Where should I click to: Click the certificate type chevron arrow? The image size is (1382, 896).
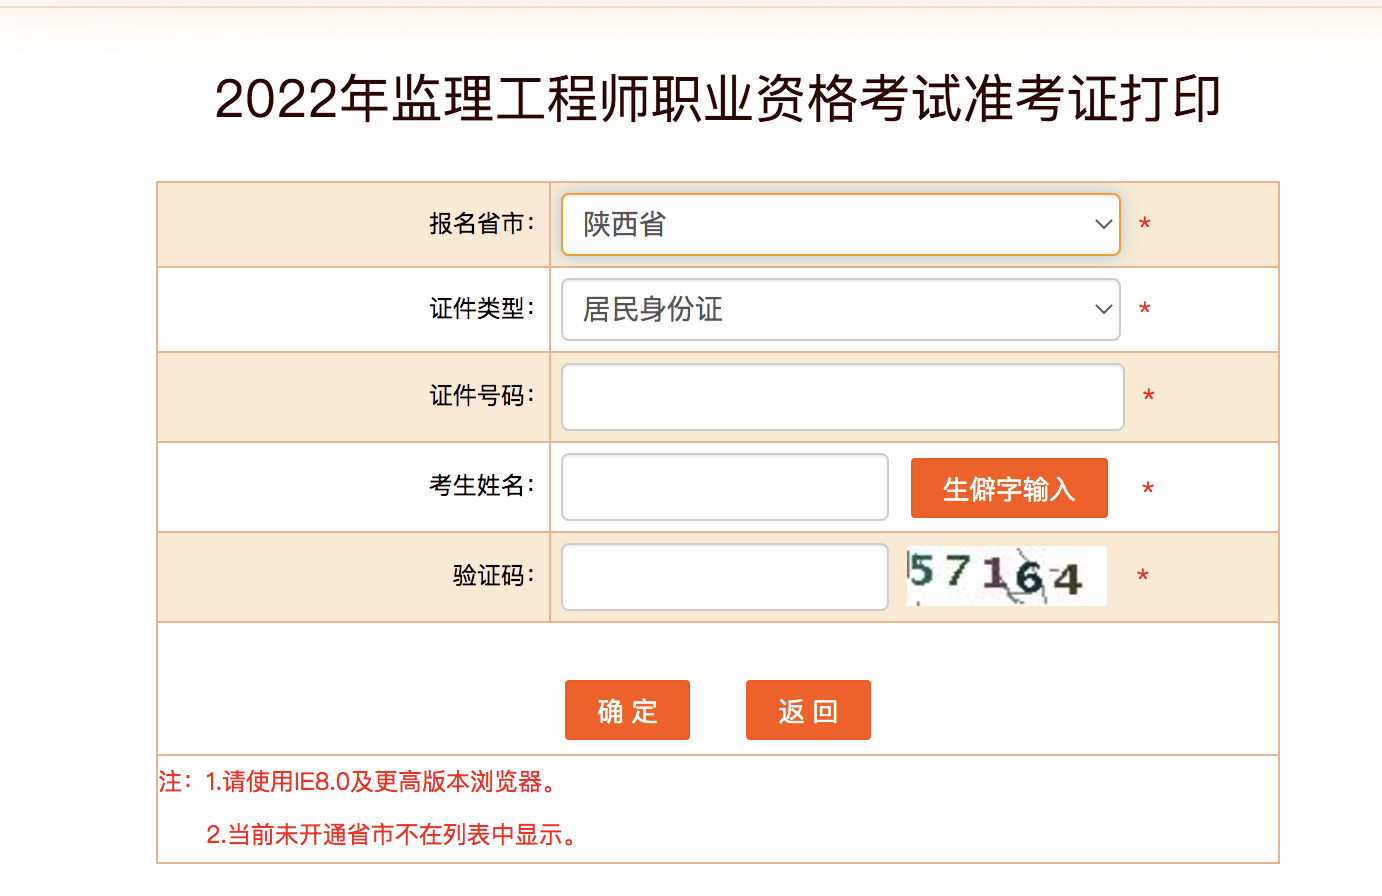1101,309
